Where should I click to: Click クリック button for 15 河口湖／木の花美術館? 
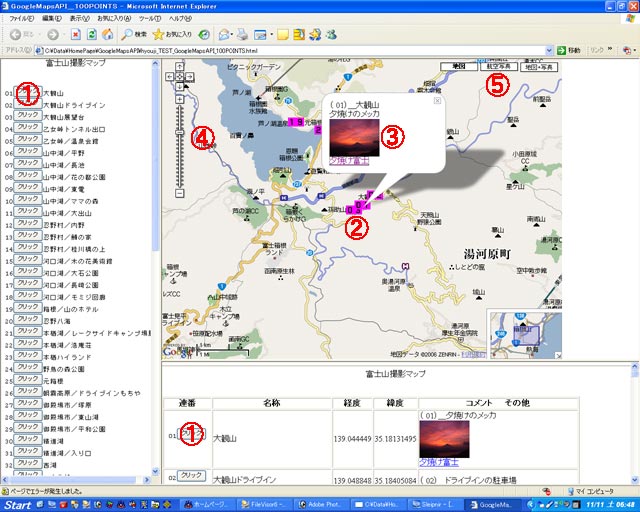tap(28, 259)
